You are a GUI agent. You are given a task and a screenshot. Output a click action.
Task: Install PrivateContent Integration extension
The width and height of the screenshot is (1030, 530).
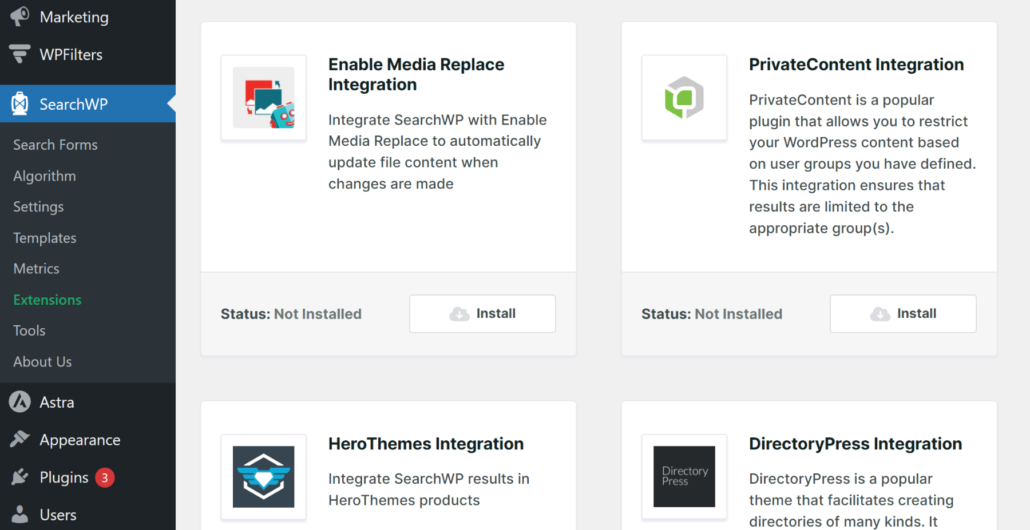tap(903, 314)
